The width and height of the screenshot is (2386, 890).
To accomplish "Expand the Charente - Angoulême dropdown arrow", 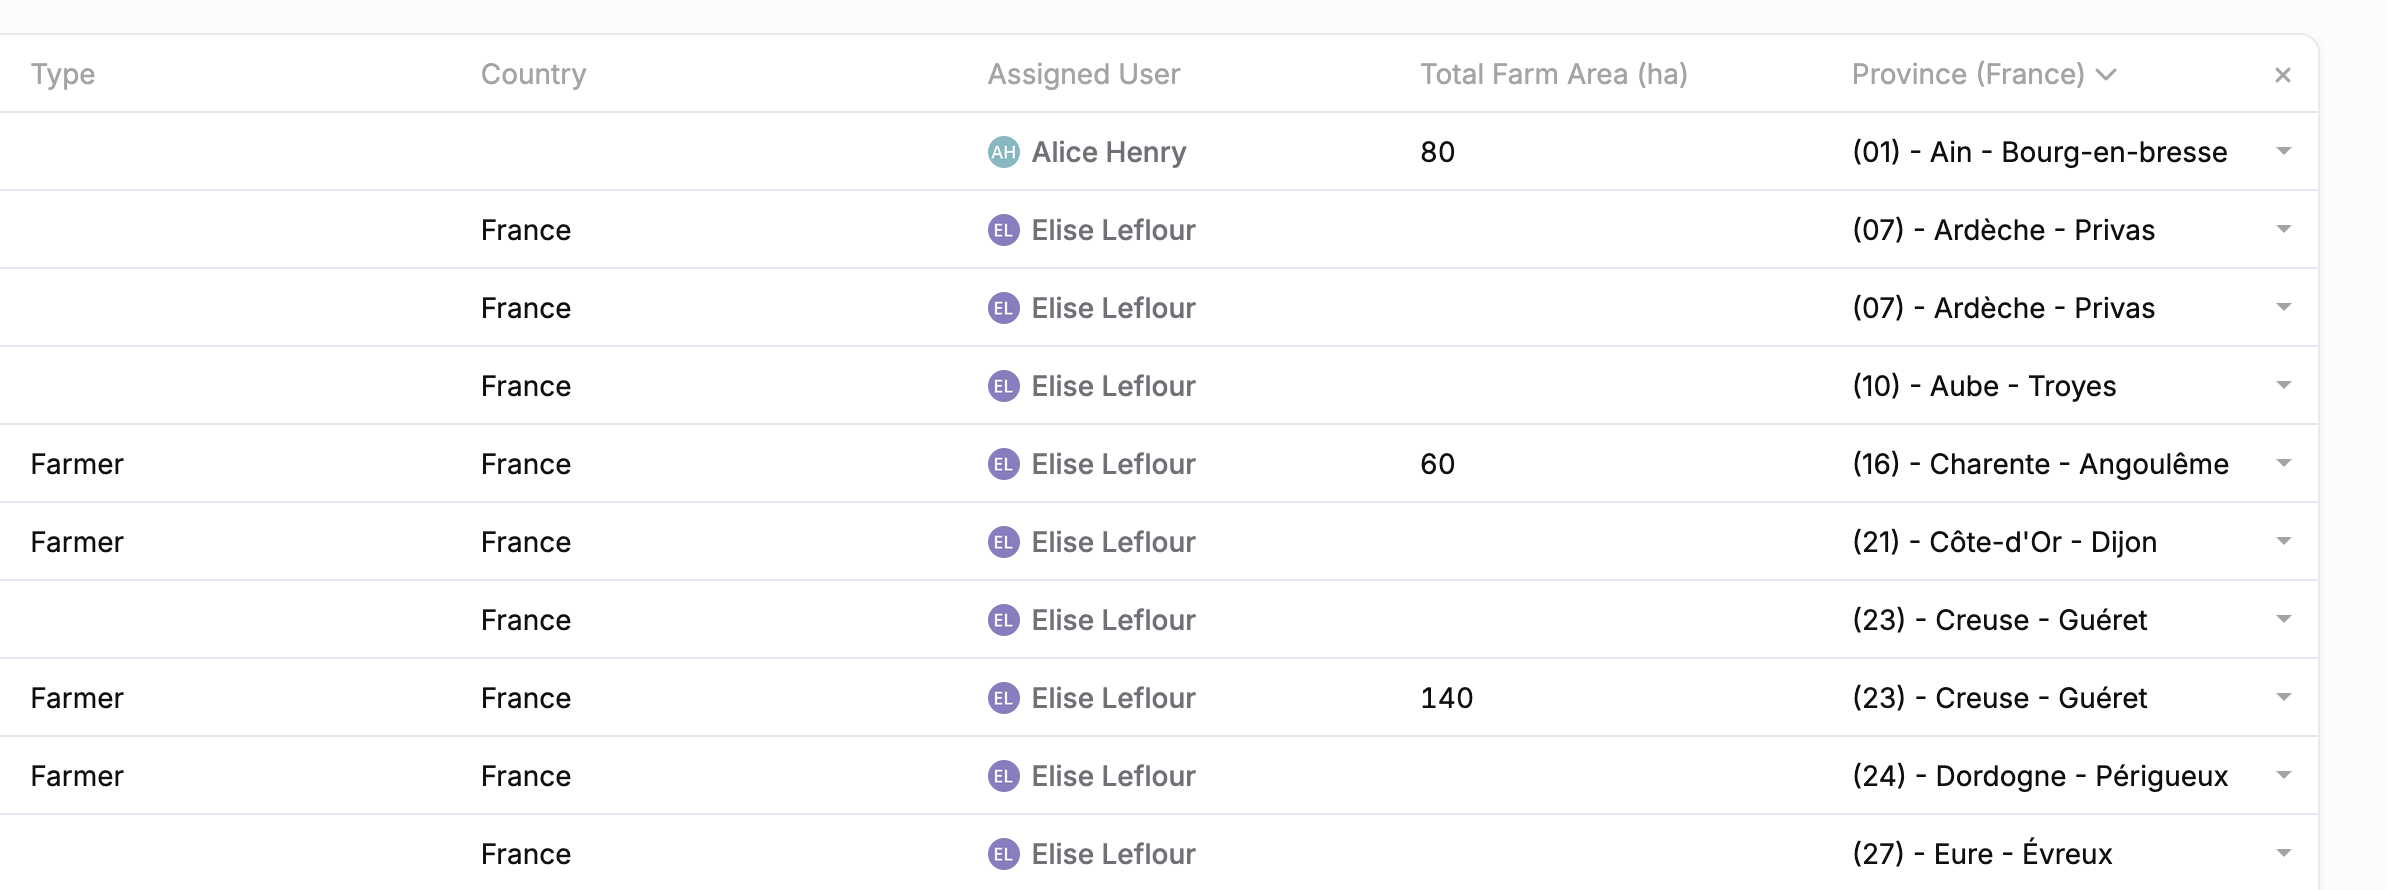I will click(x=2283, y=464).
